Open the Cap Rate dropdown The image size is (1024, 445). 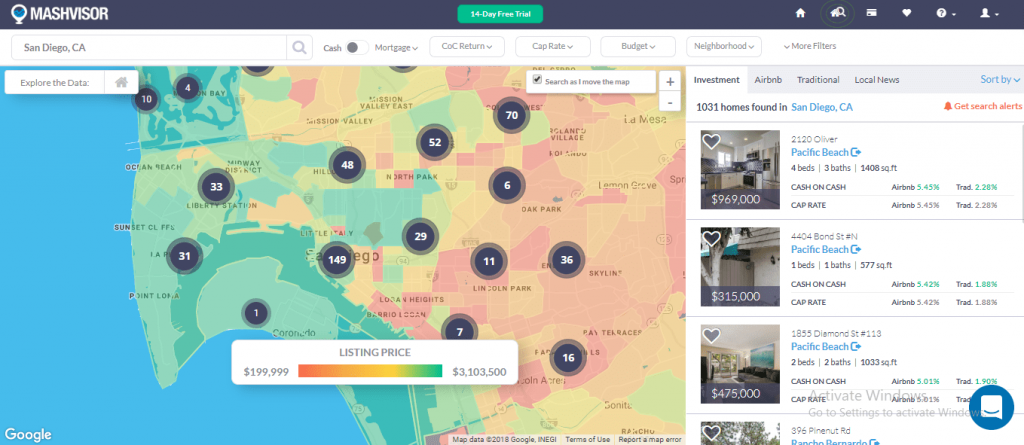552,46
